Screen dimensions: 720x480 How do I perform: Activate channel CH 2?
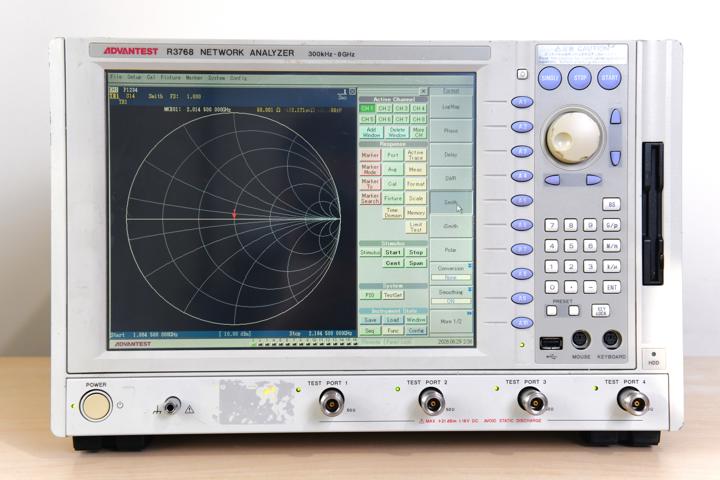point(384,108)
